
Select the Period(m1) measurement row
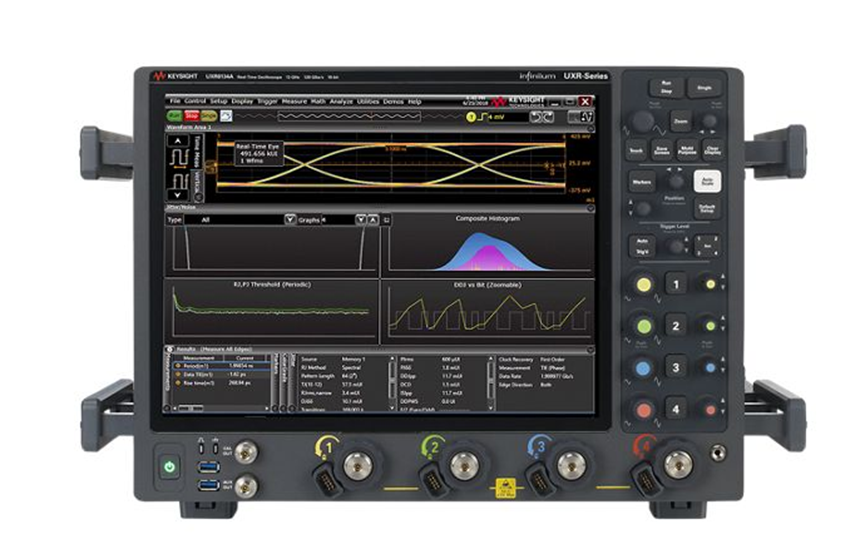[x=222, y=366]
